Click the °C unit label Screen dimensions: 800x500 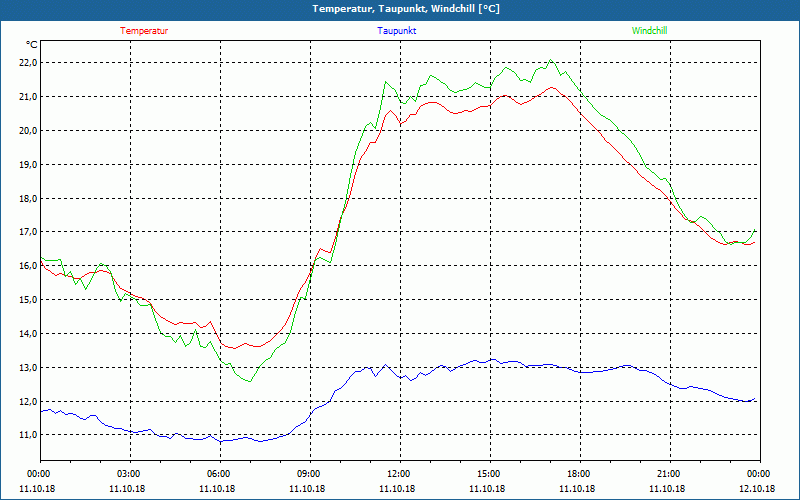click(31, 45)
